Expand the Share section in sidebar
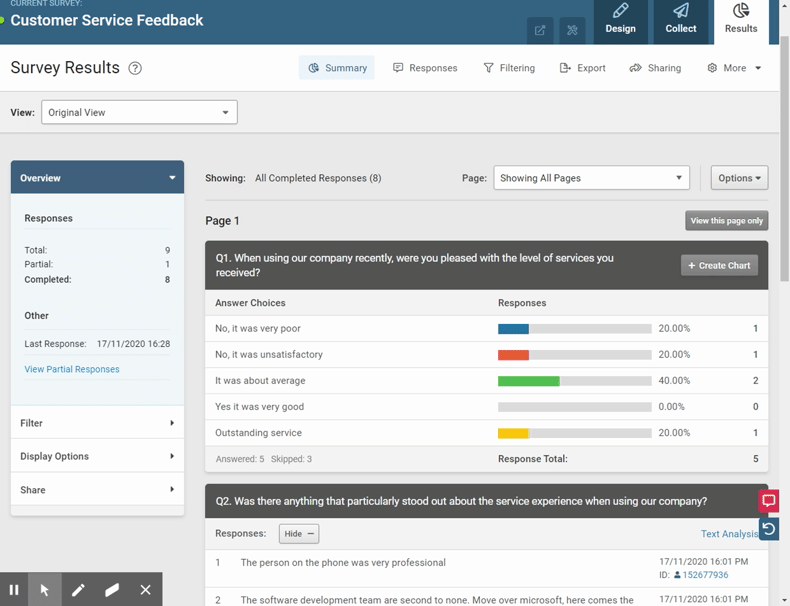This screenshot has height=606, width=790. coord(97,489)
